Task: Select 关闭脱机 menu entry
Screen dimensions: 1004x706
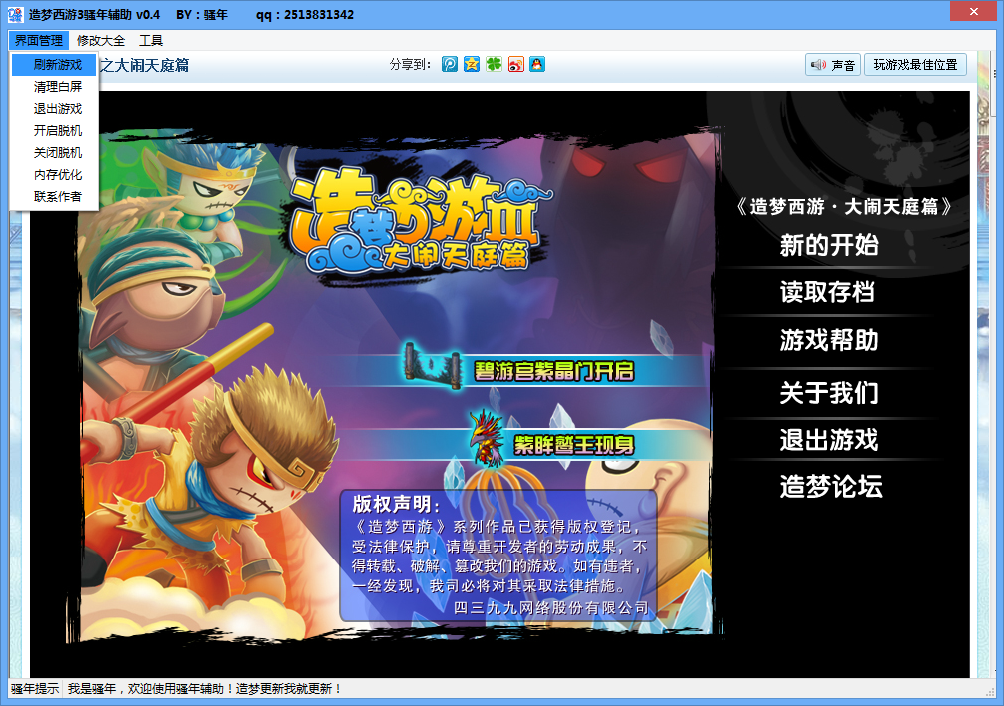Action: [54, 152]
